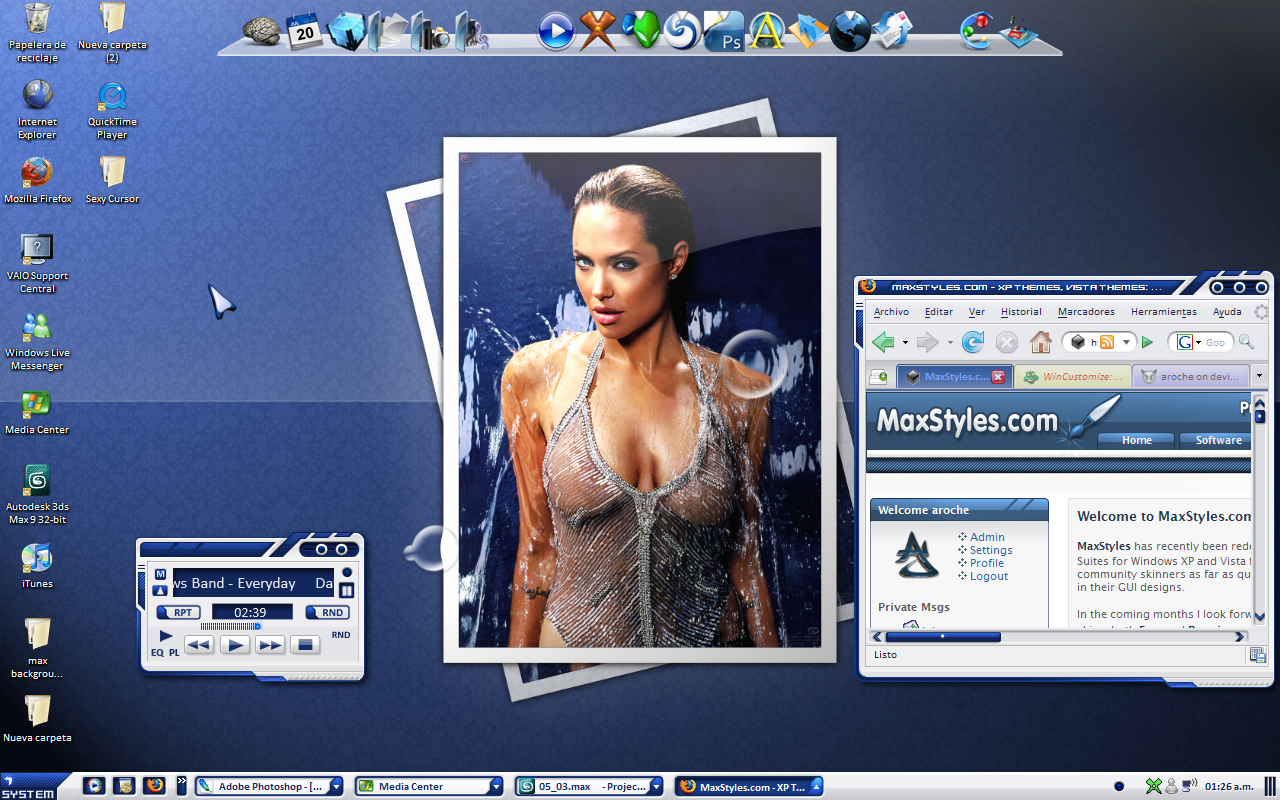1280x800 pixels.
Task: Click the RSS feed icon in address bar
Action: click(x=1107, y=342)
